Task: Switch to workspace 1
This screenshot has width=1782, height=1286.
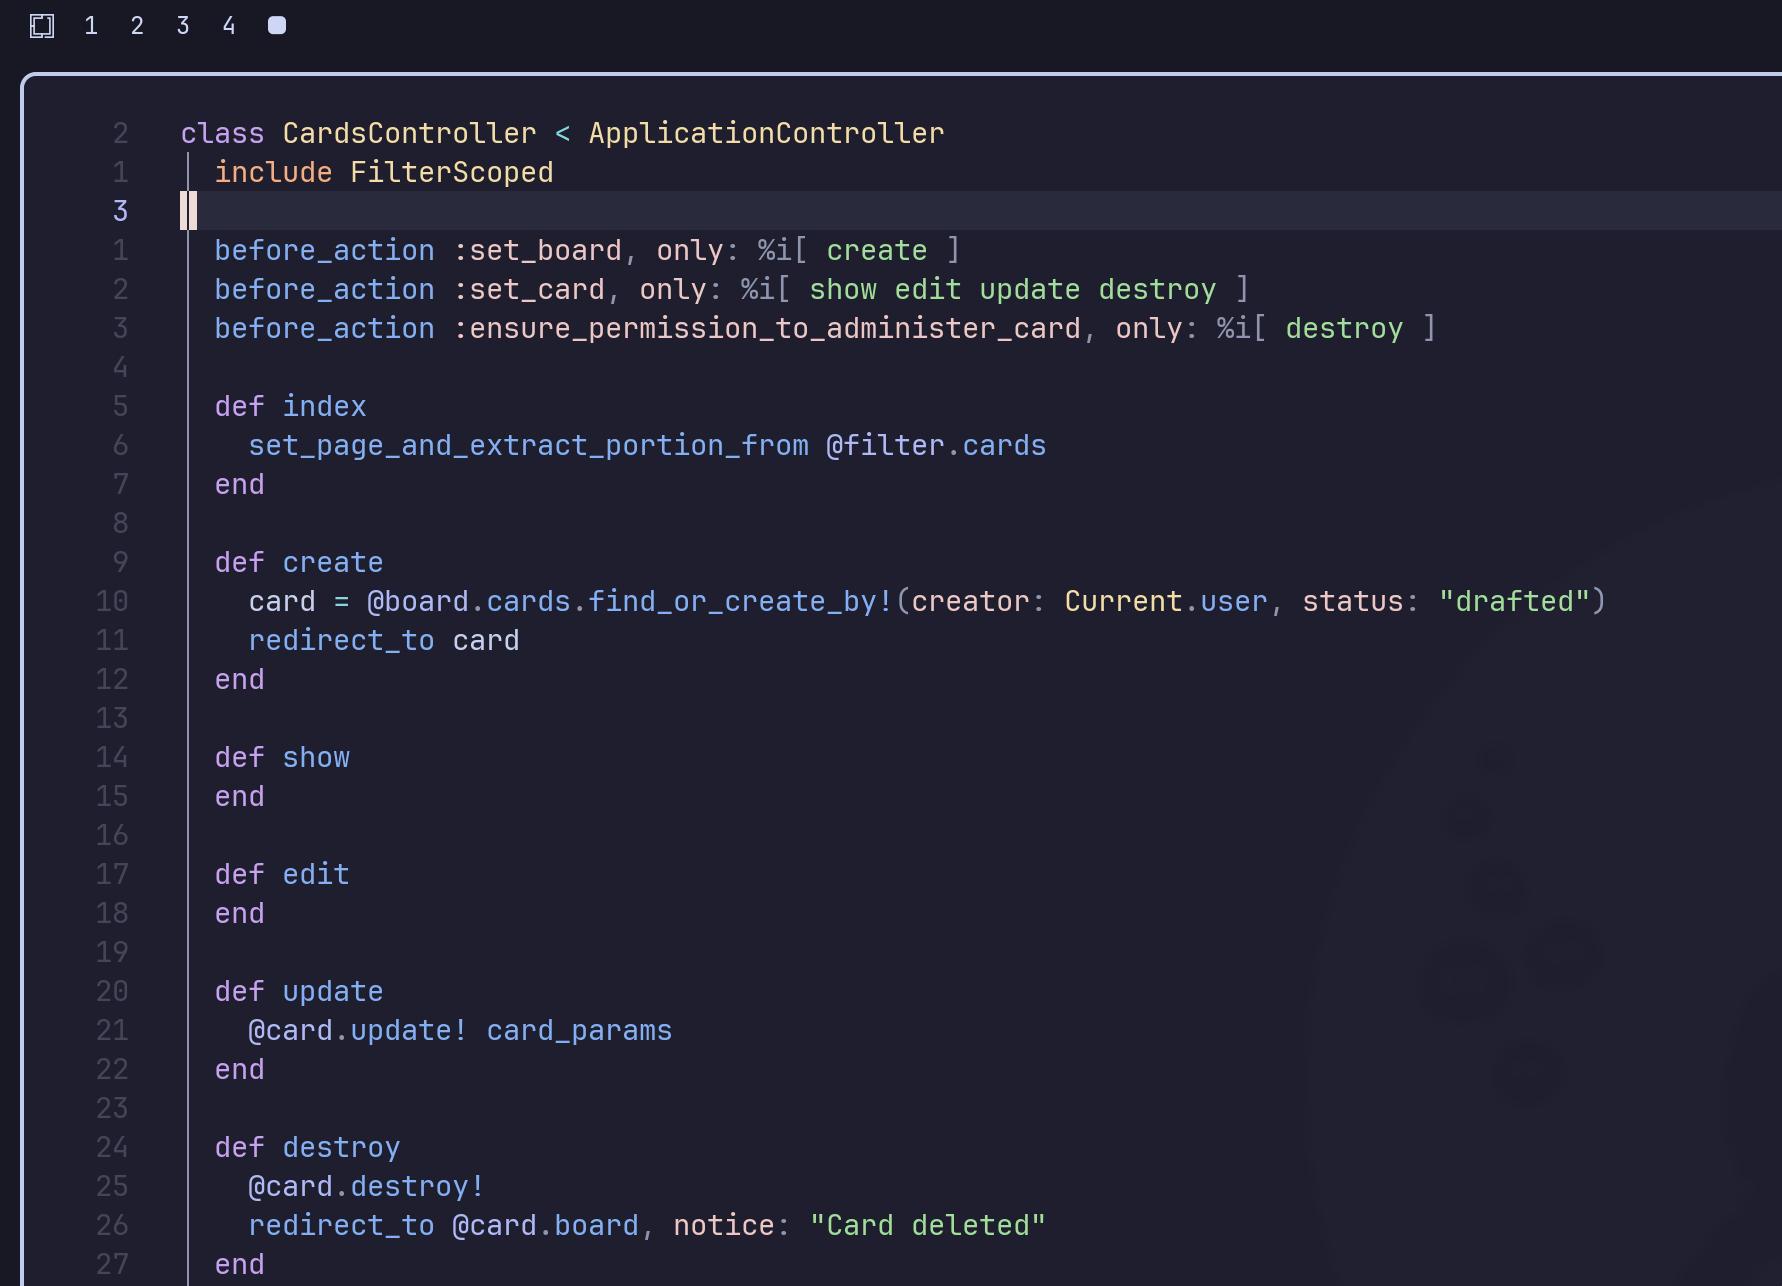Action: coord(91,26)
